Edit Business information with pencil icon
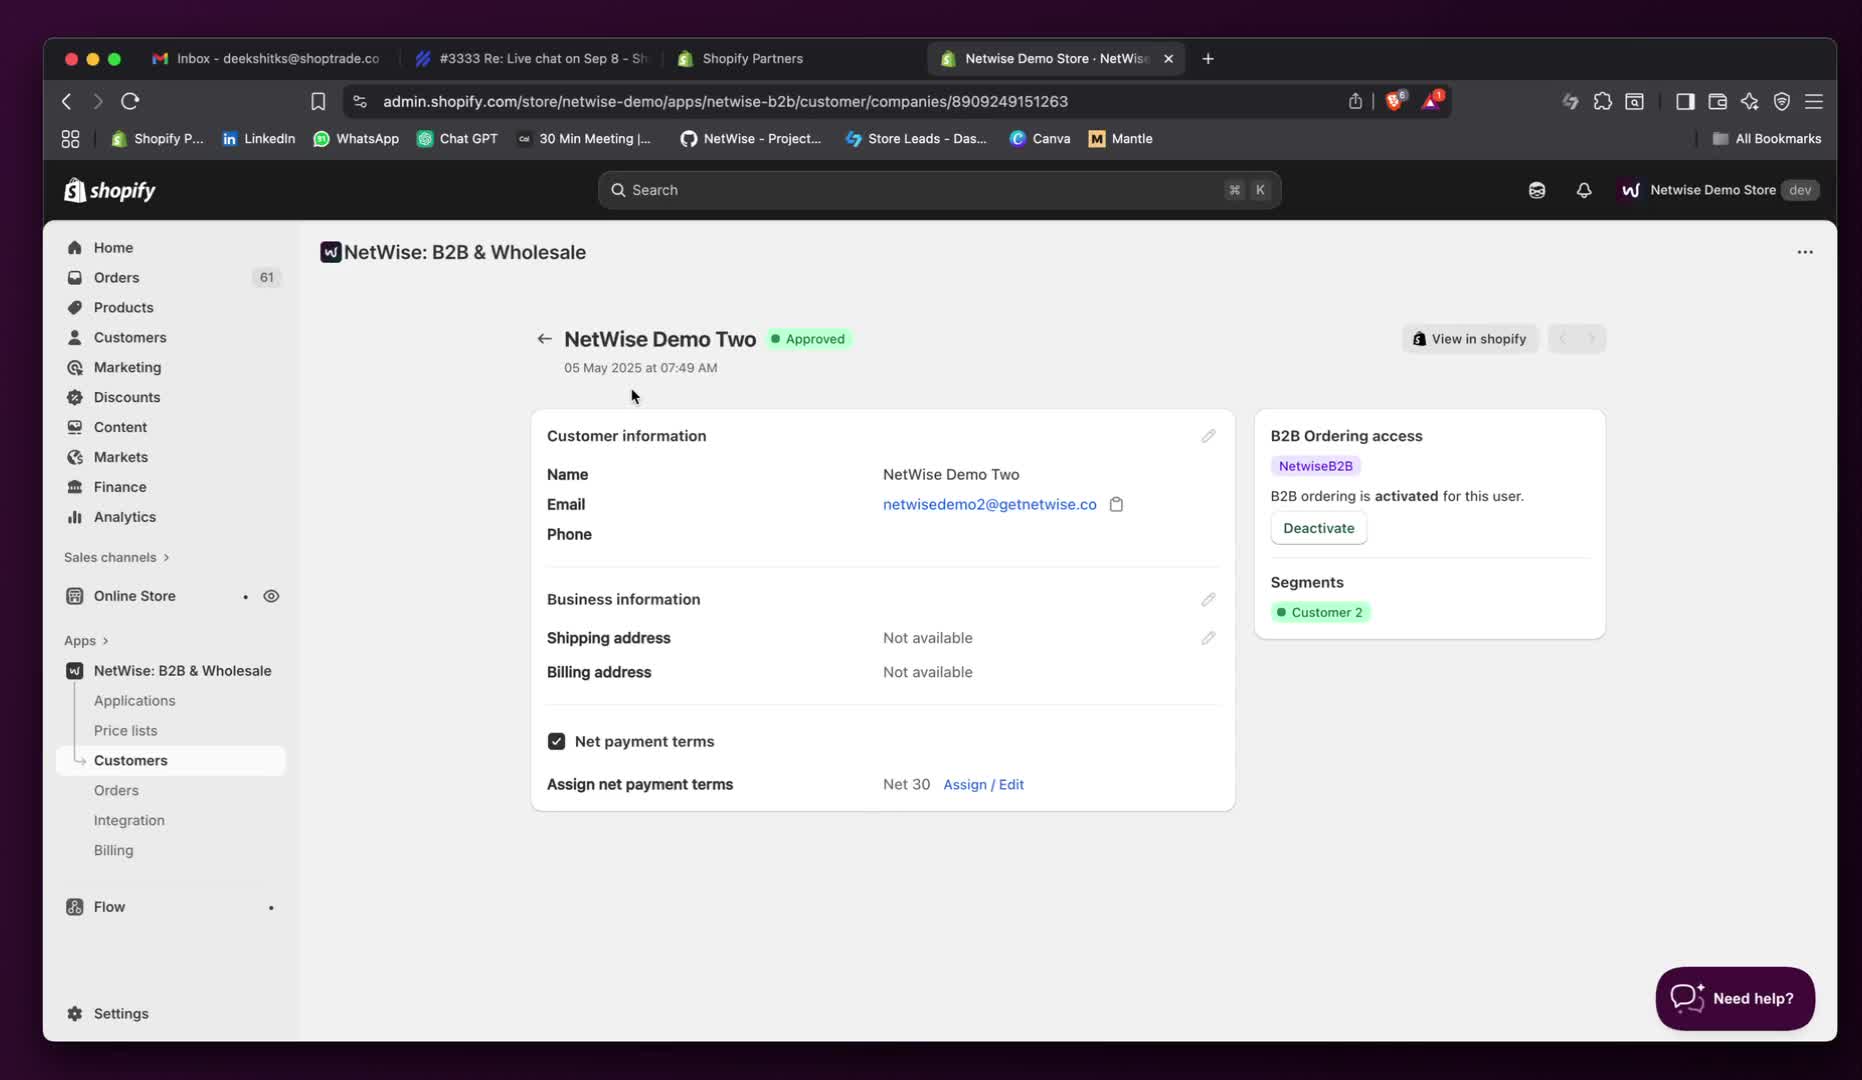1862x1080 pixels. (1208, 599)
